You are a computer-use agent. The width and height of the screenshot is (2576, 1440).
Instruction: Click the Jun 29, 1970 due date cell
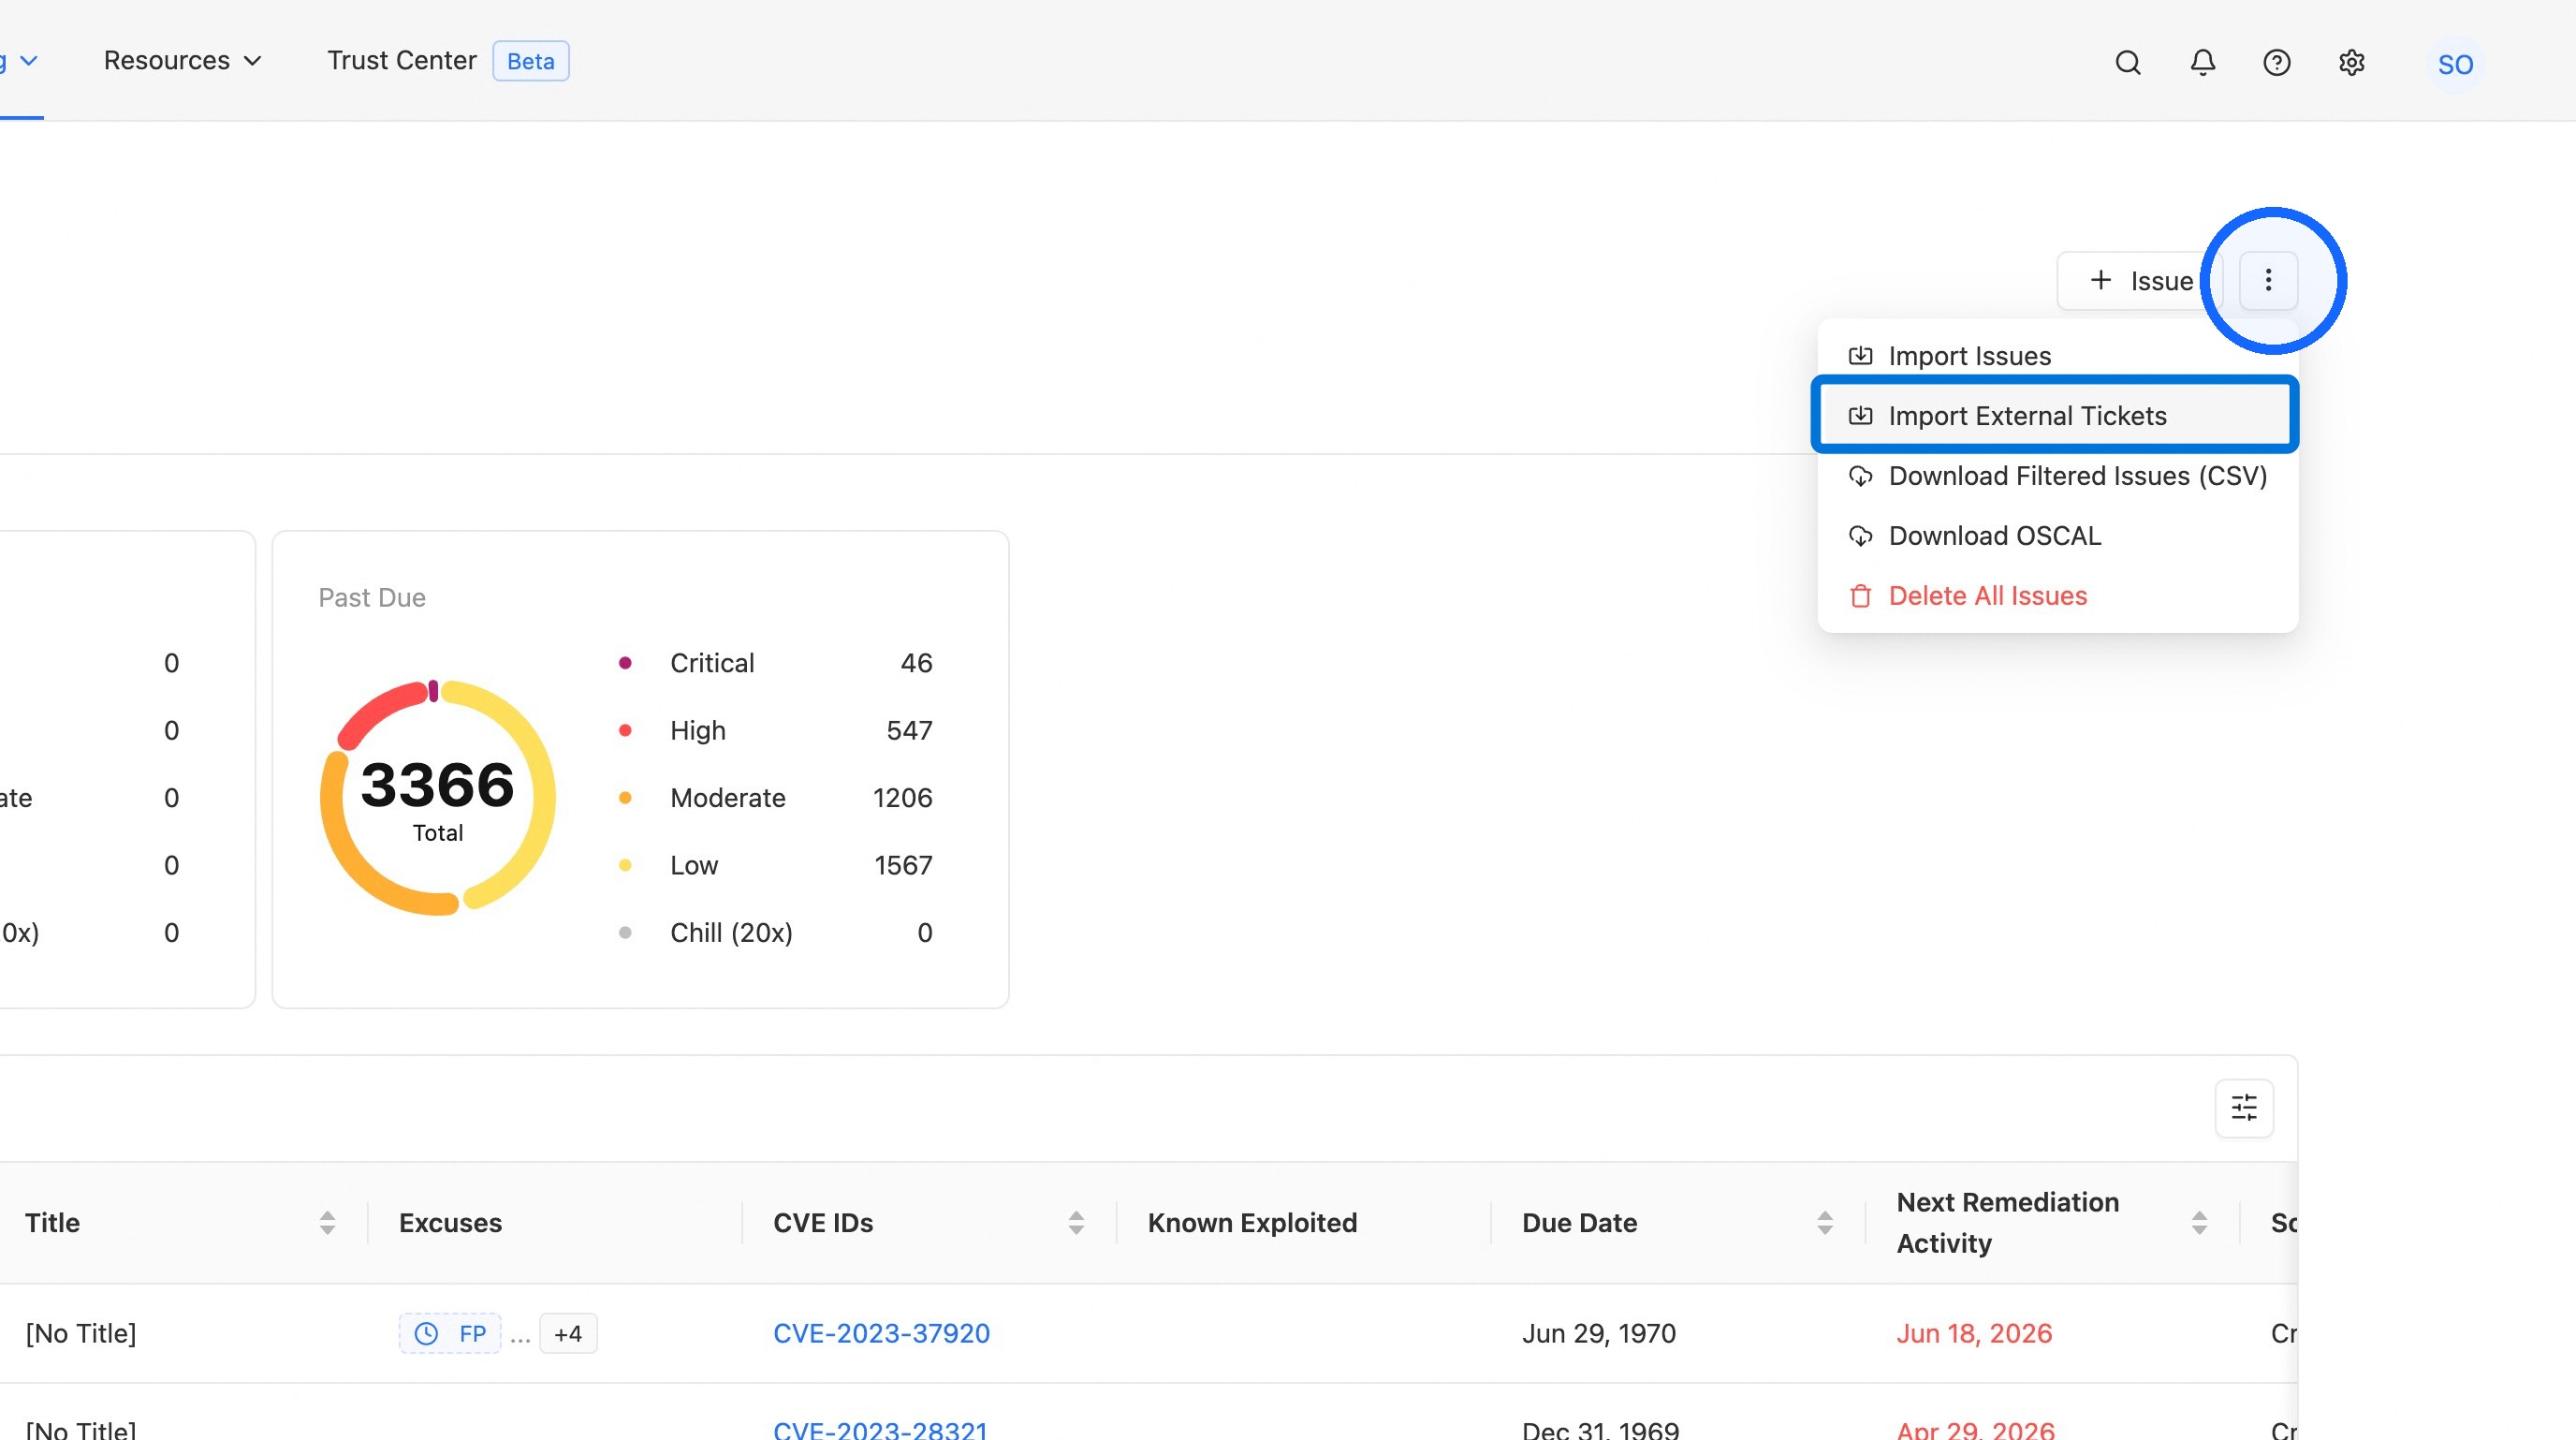[x=1599, y=1333]
